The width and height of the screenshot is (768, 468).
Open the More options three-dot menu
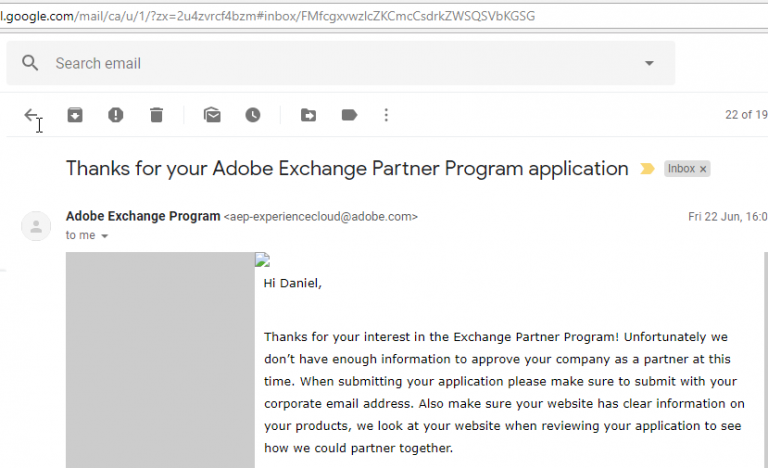[x=386, y=115]
